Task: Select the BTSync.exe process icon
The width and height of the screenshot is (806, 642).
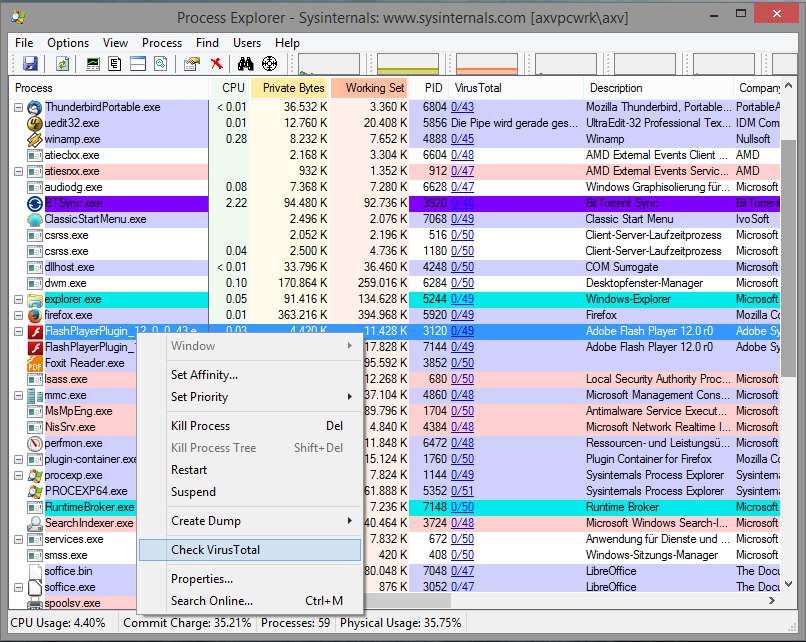Action: (x=35, y=203)
